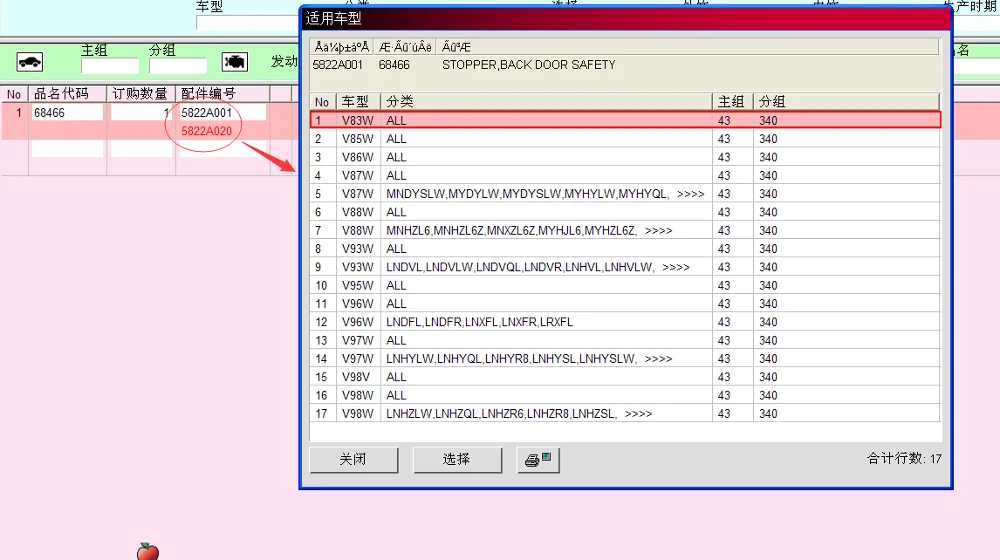The width and height of the screenshot is (1000, 560).
Task: Select row 13, V97W ALL
Action: click(x=625, y=340)
